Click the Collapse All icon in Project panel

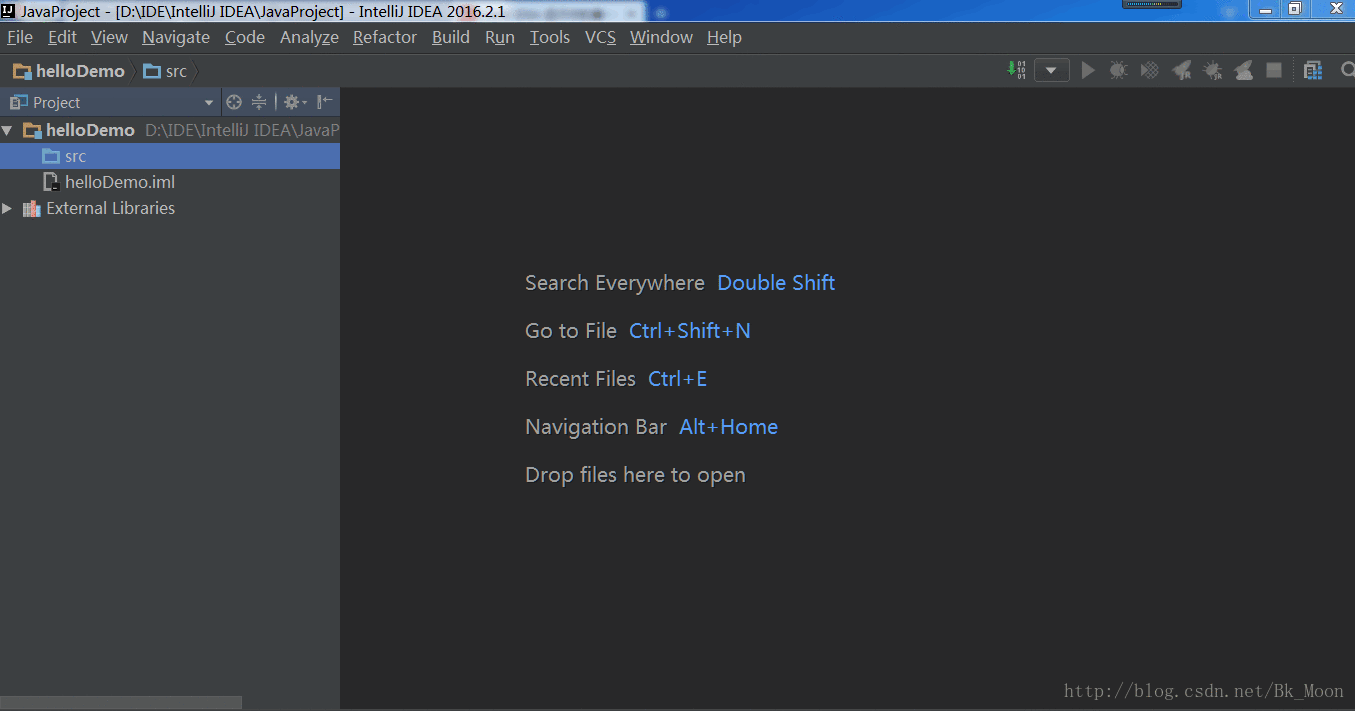click(x=259, y=102)
